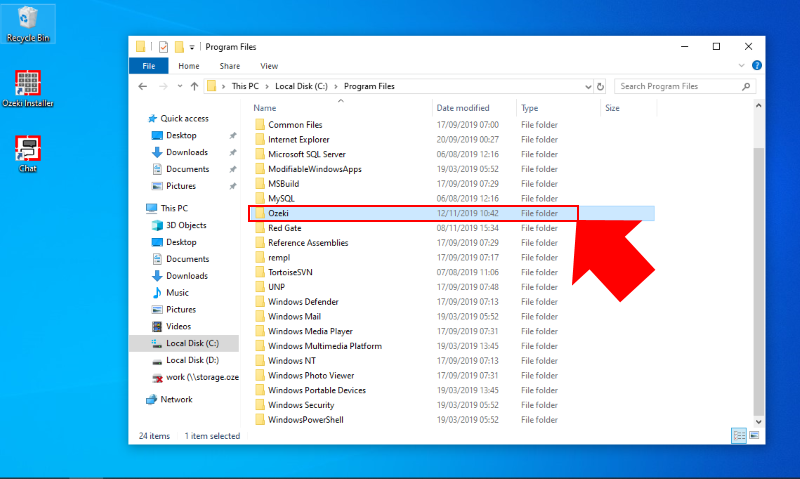Image resolution: width=800 pixels, height=479 pixels.
Task: Select the rempl folder icon
Action: (260, 258)
